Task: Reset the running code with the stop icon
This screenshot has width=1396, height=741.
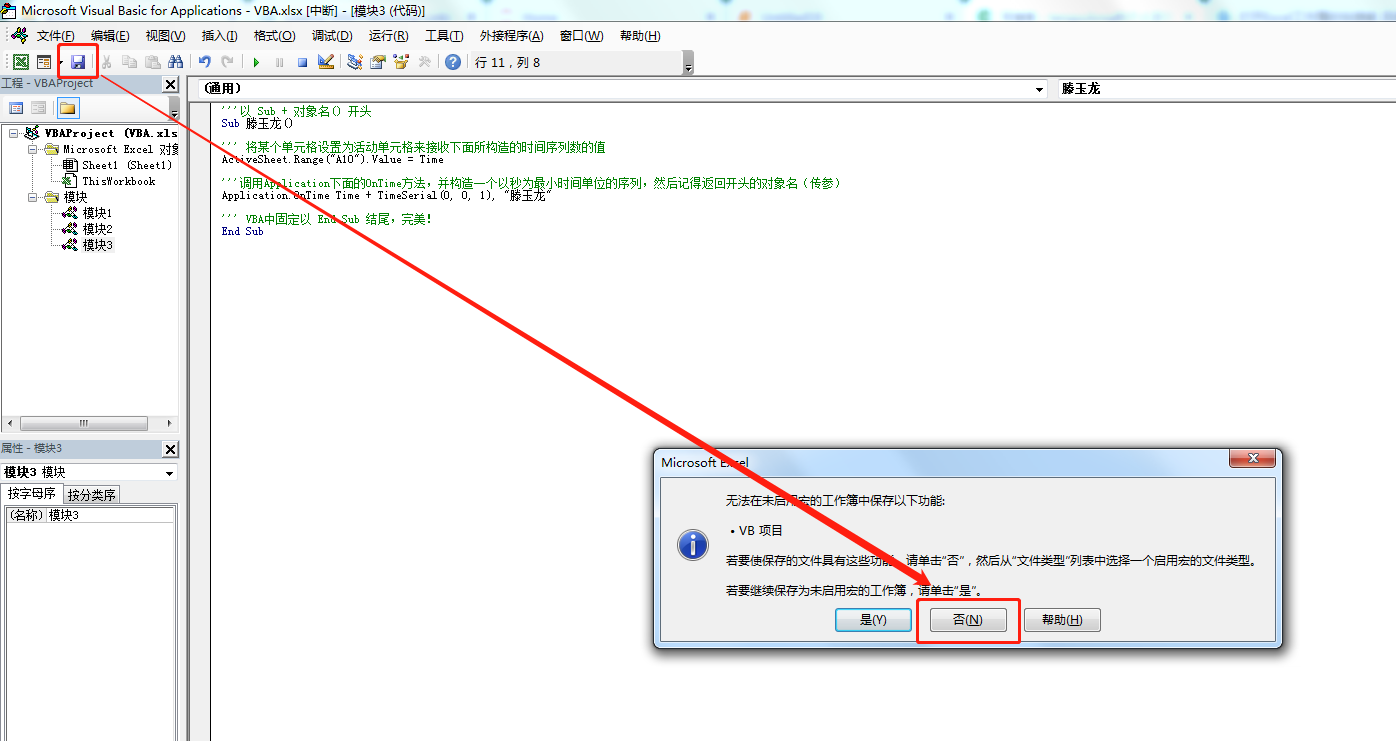Action: click(x=302, y=62)
